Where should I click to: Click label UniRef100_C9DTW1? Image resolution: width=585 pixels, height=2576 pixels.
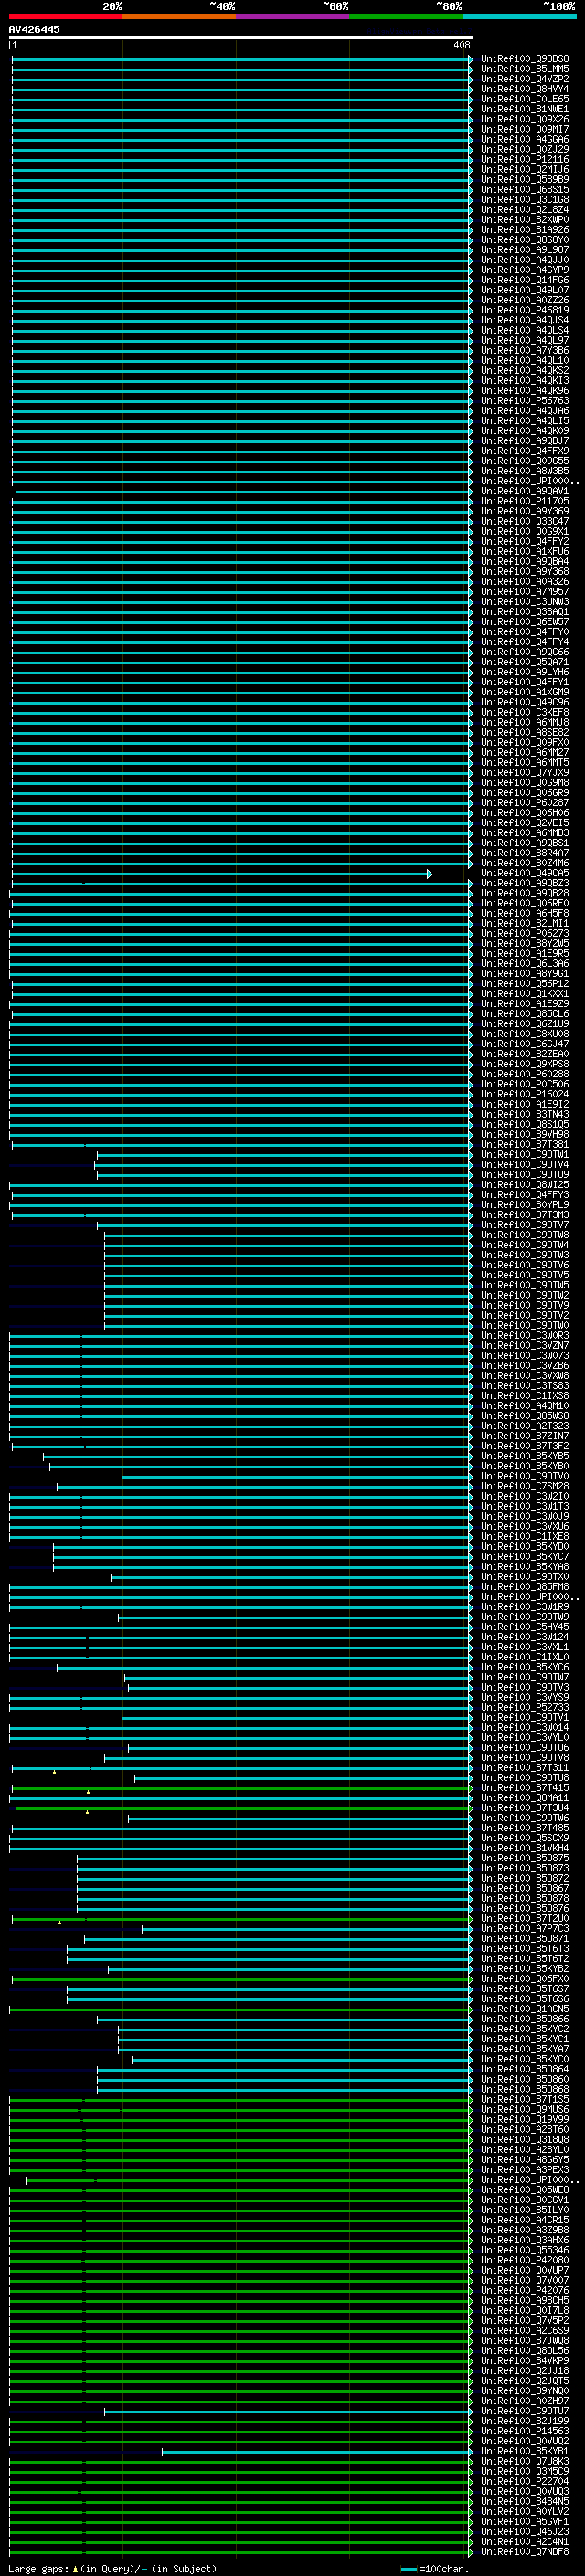525,1154
